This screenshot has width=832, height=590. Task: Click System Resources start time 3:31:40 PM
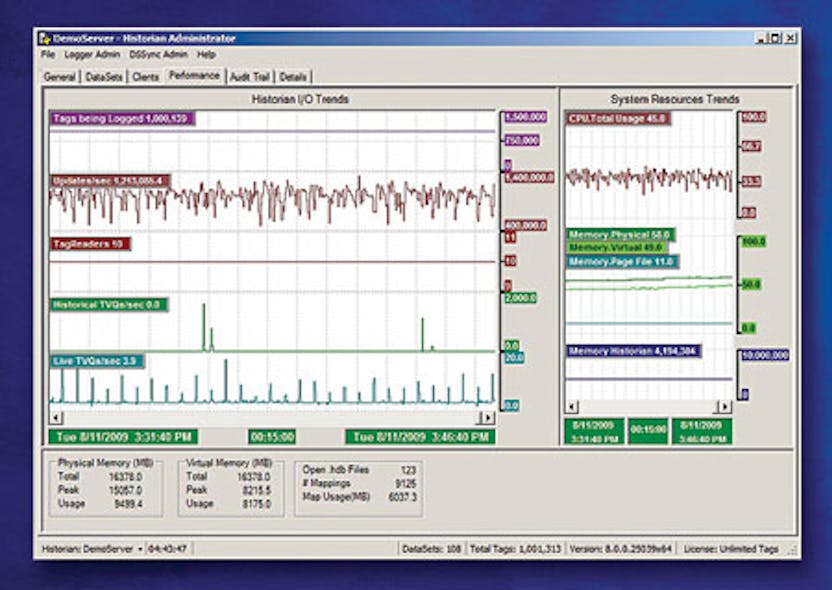[594, 432]
